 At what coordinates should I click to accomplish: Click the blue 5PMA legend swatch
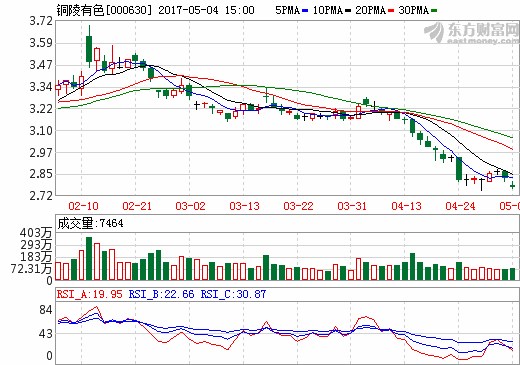[x=305, y=11]
